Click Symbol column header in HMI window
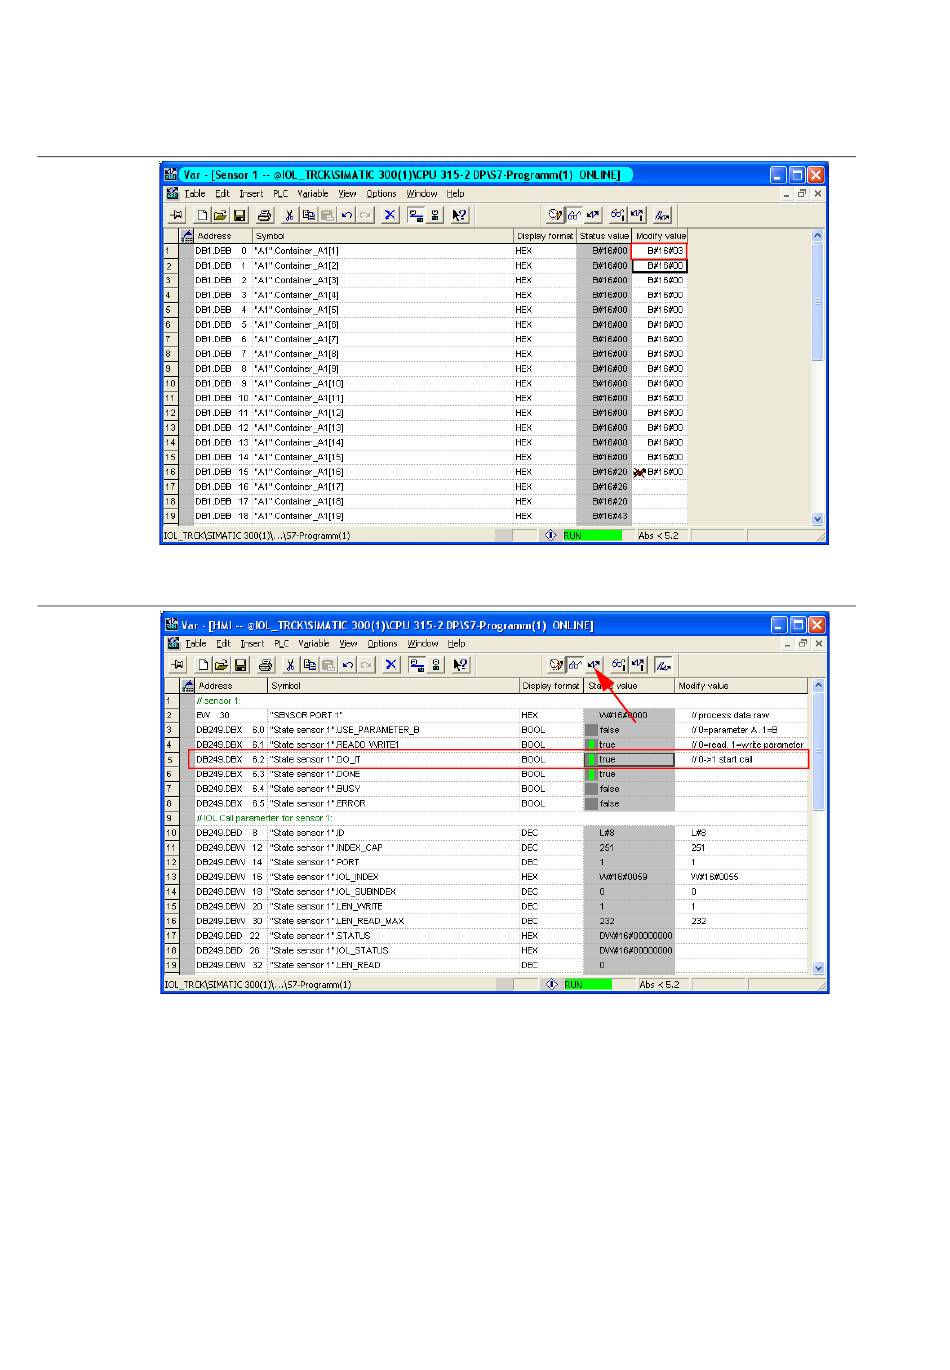The height and width of the screenshot is (1370, 950). point(286,686)
